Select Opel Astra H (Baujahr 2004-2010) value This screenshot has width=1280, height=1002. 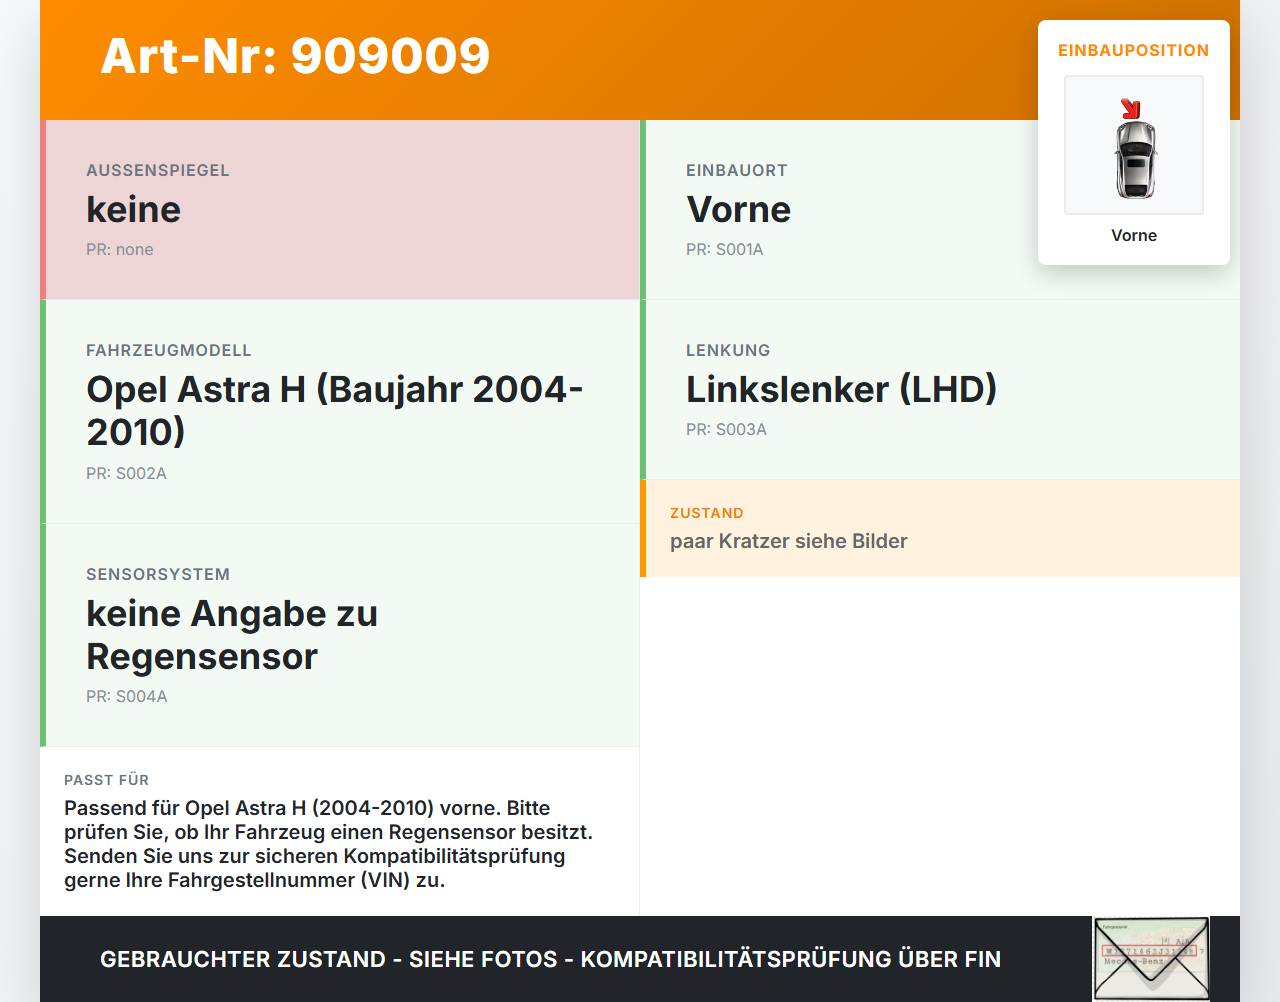coord(335,410)
